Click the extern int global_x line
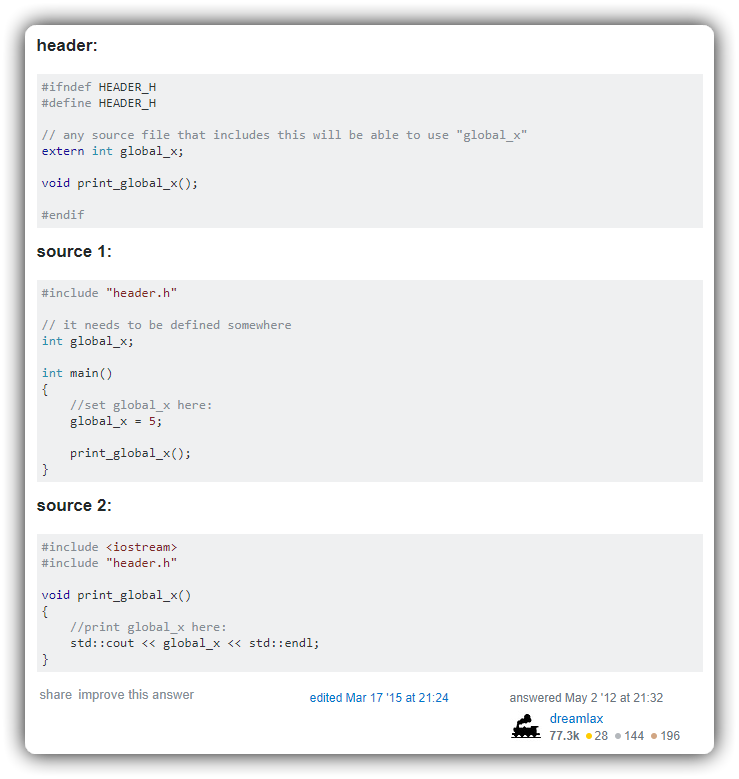739x779 pixels. coord(112,151)
